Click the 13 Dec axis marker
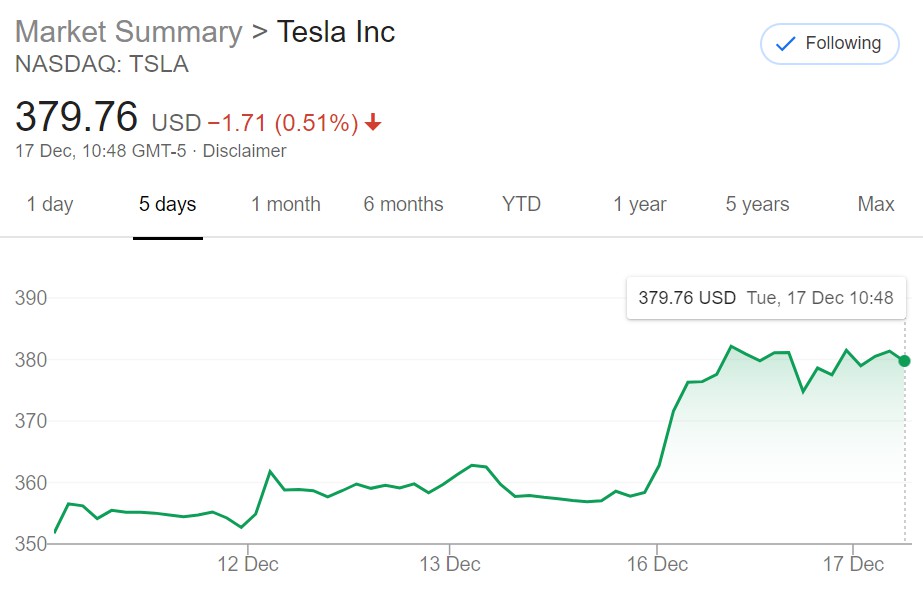Viewport: 923px width, 597px height. 450,564
